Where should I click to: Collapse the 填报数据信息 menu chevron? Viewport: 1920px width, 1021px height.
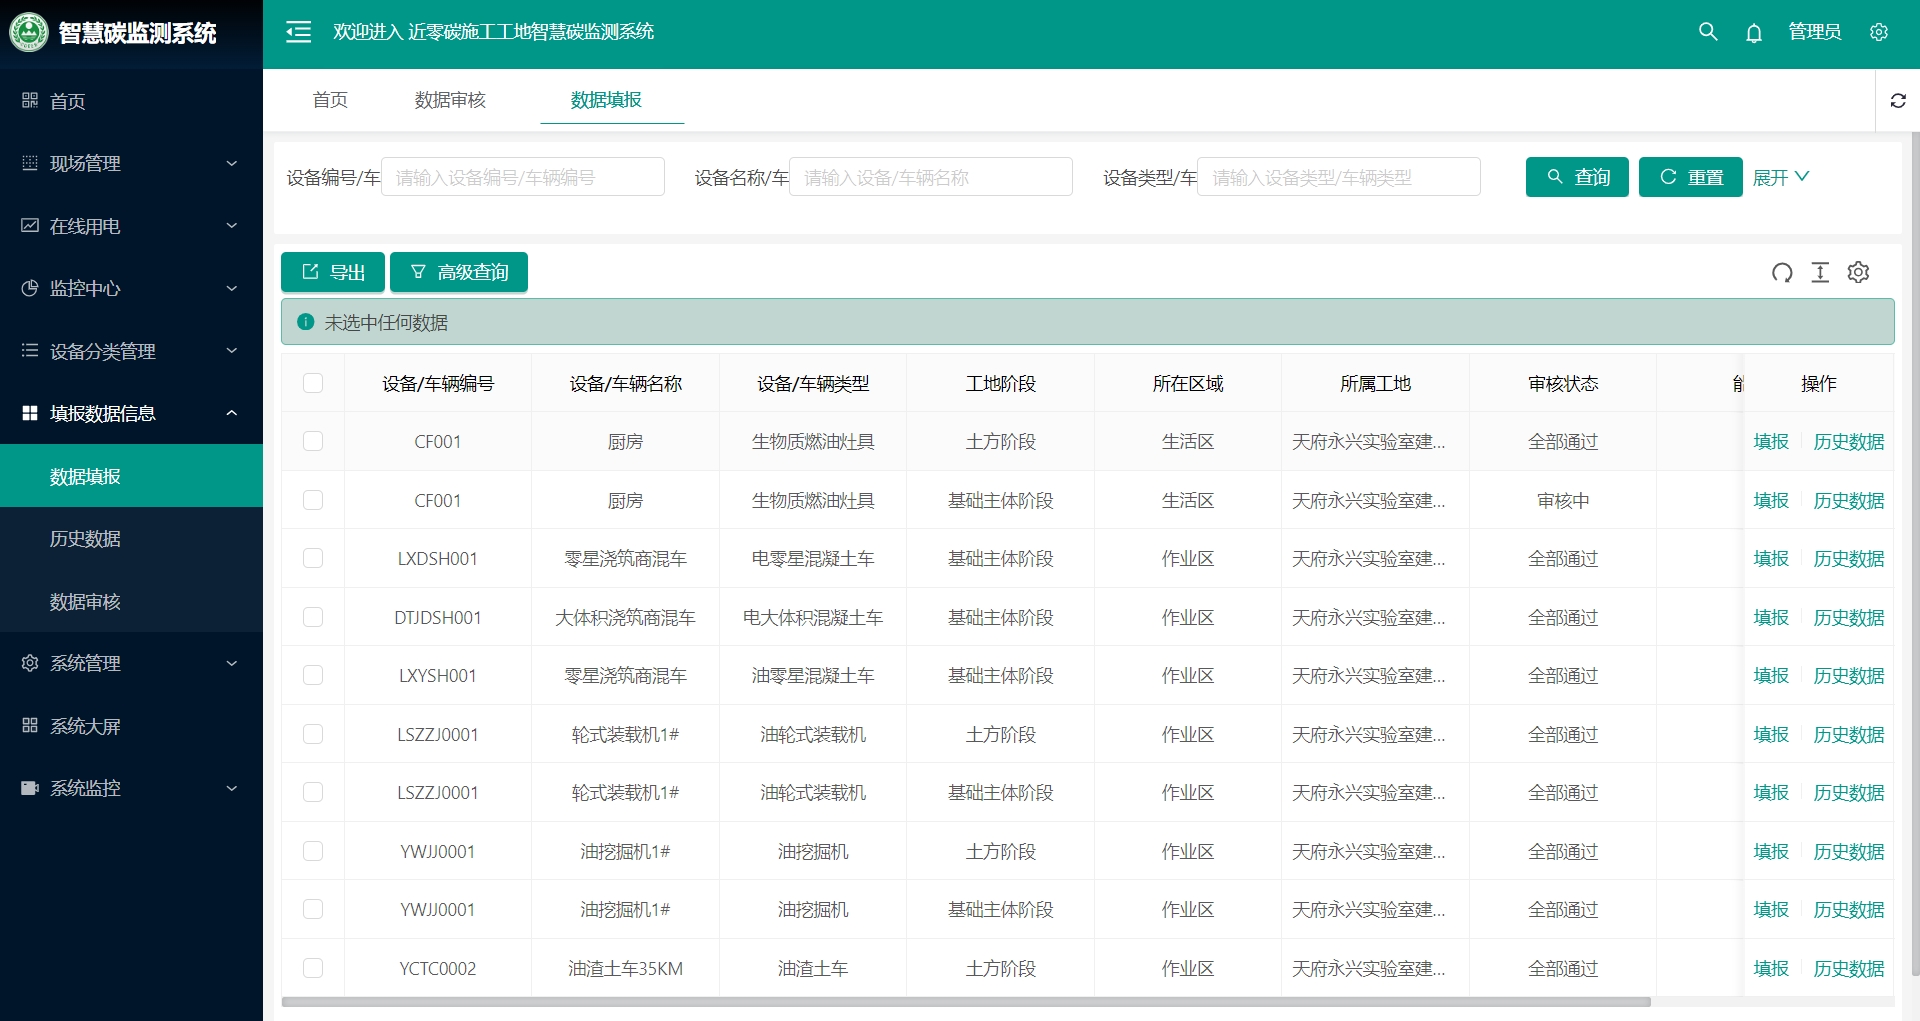tap(232, 413)
